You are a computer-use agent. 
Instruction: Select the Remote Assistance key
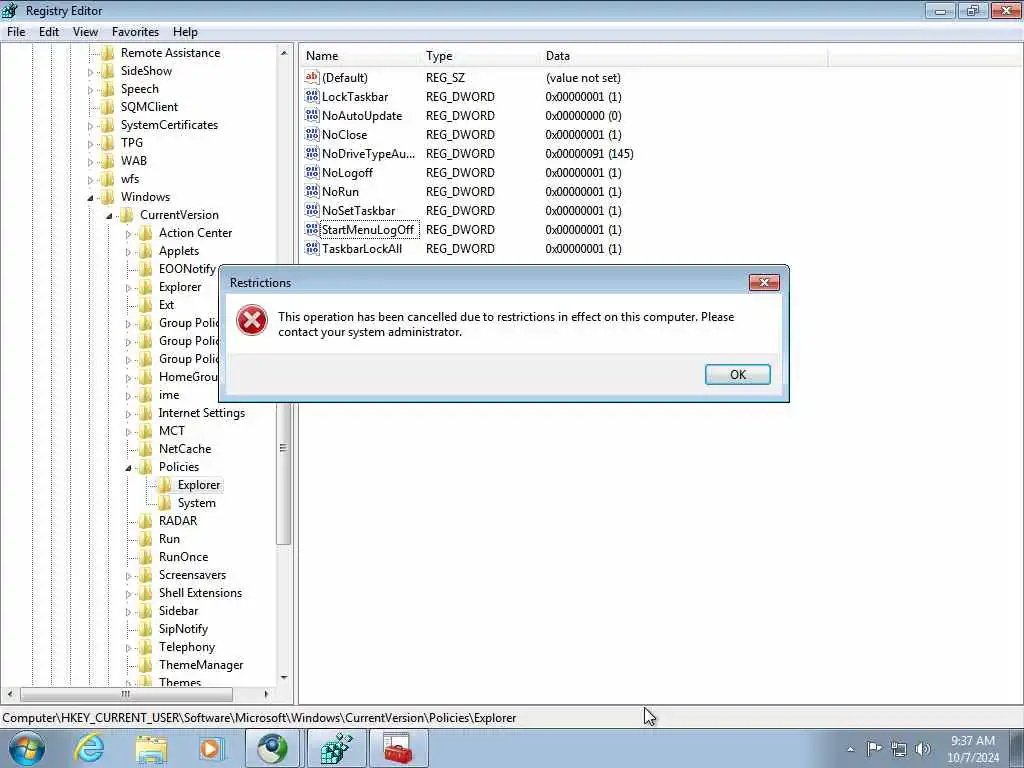coord(170,53)
